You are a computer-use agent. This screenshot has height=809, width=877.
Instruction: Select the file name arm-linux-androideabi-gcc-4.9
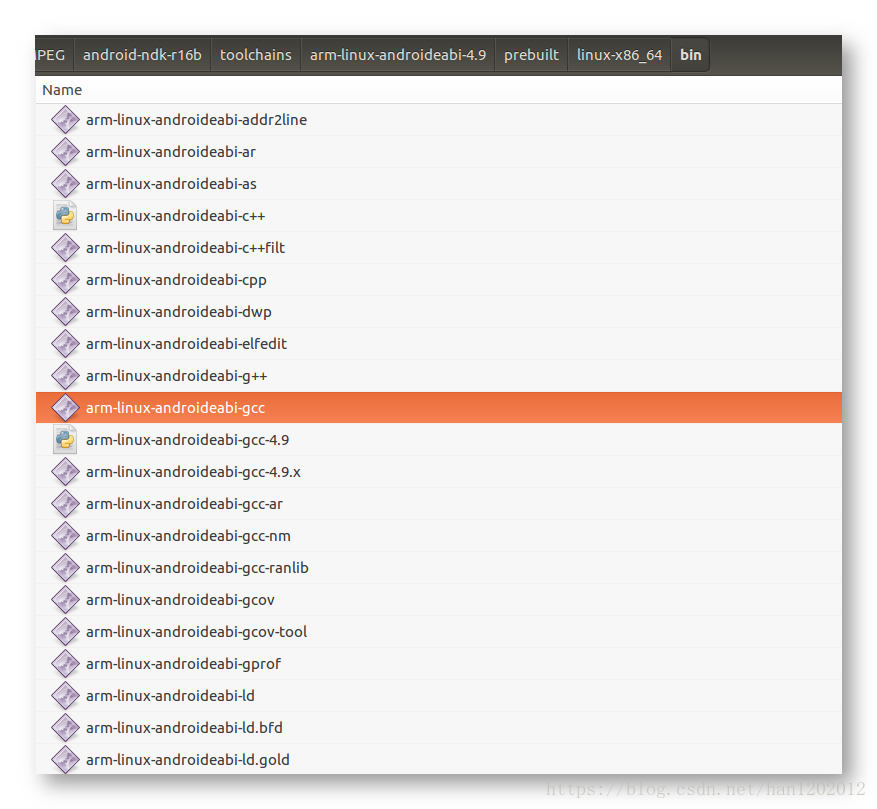tap(187, 440)
